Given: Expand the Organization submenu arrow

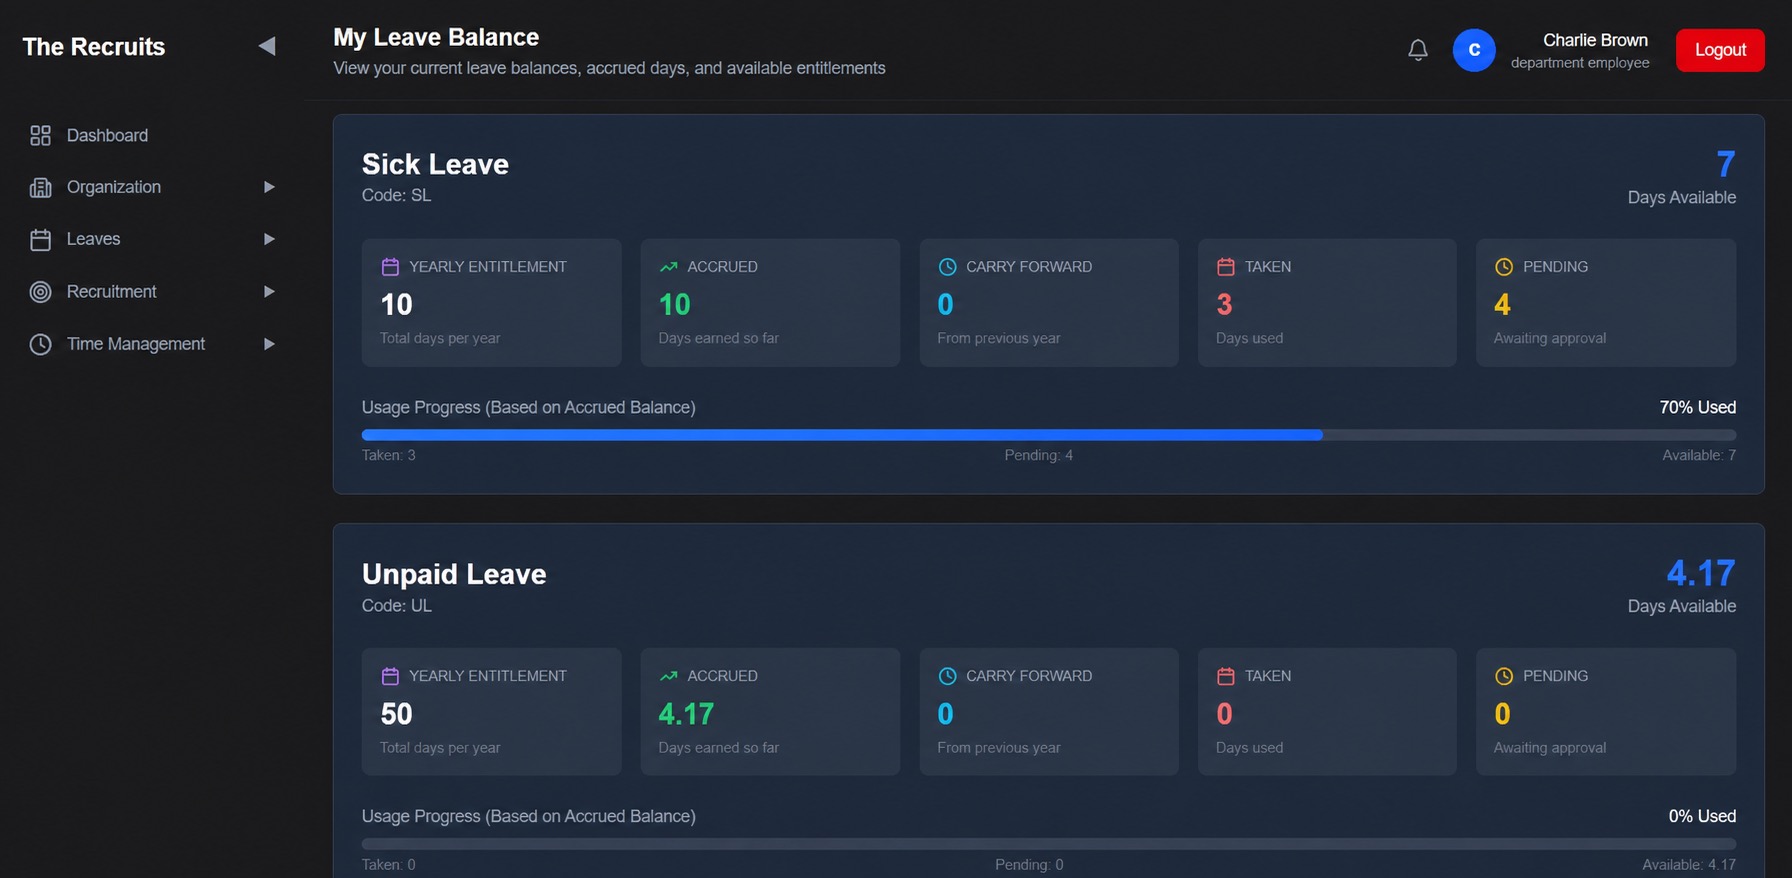Looking at the screenshot, I should click(268, 187).
